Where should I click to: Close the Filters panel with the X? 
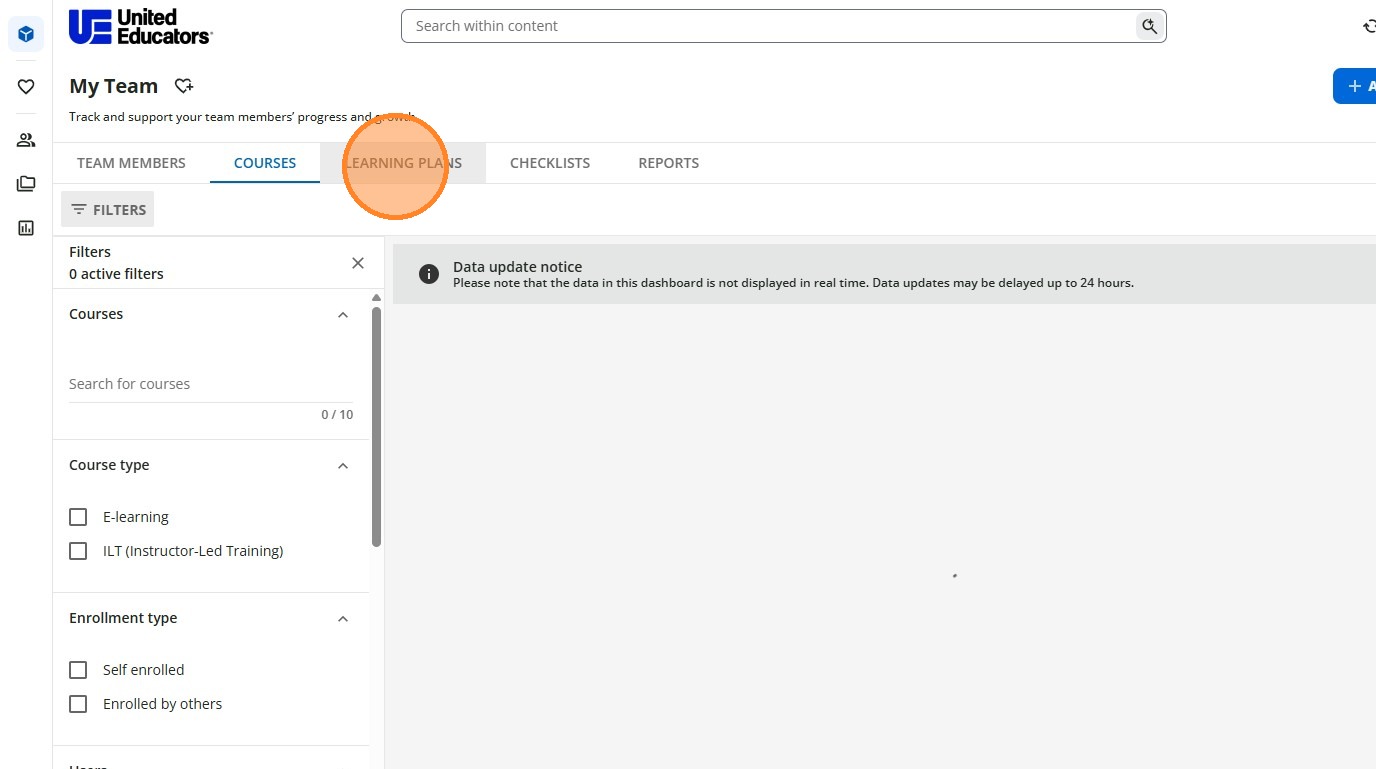pyautogui.click(x=358, y=263)
